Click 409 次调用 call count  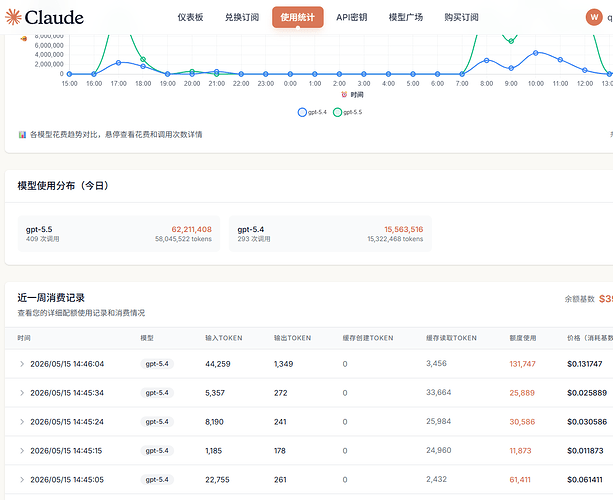point(42,239)
